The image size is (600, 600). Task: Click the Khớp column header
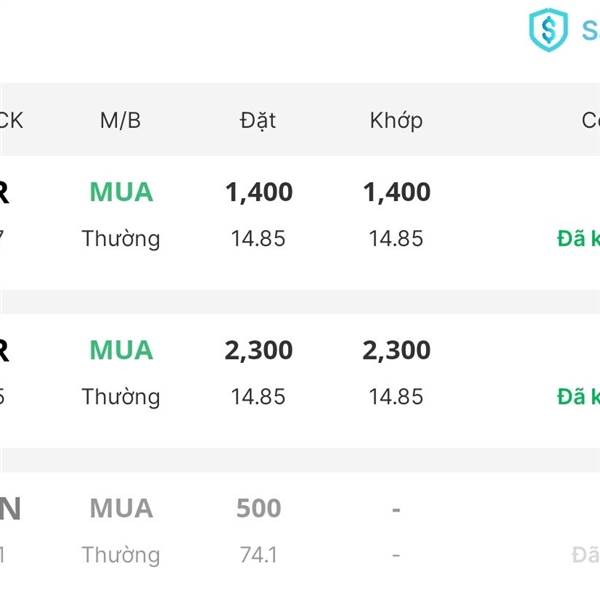(396, 121)
